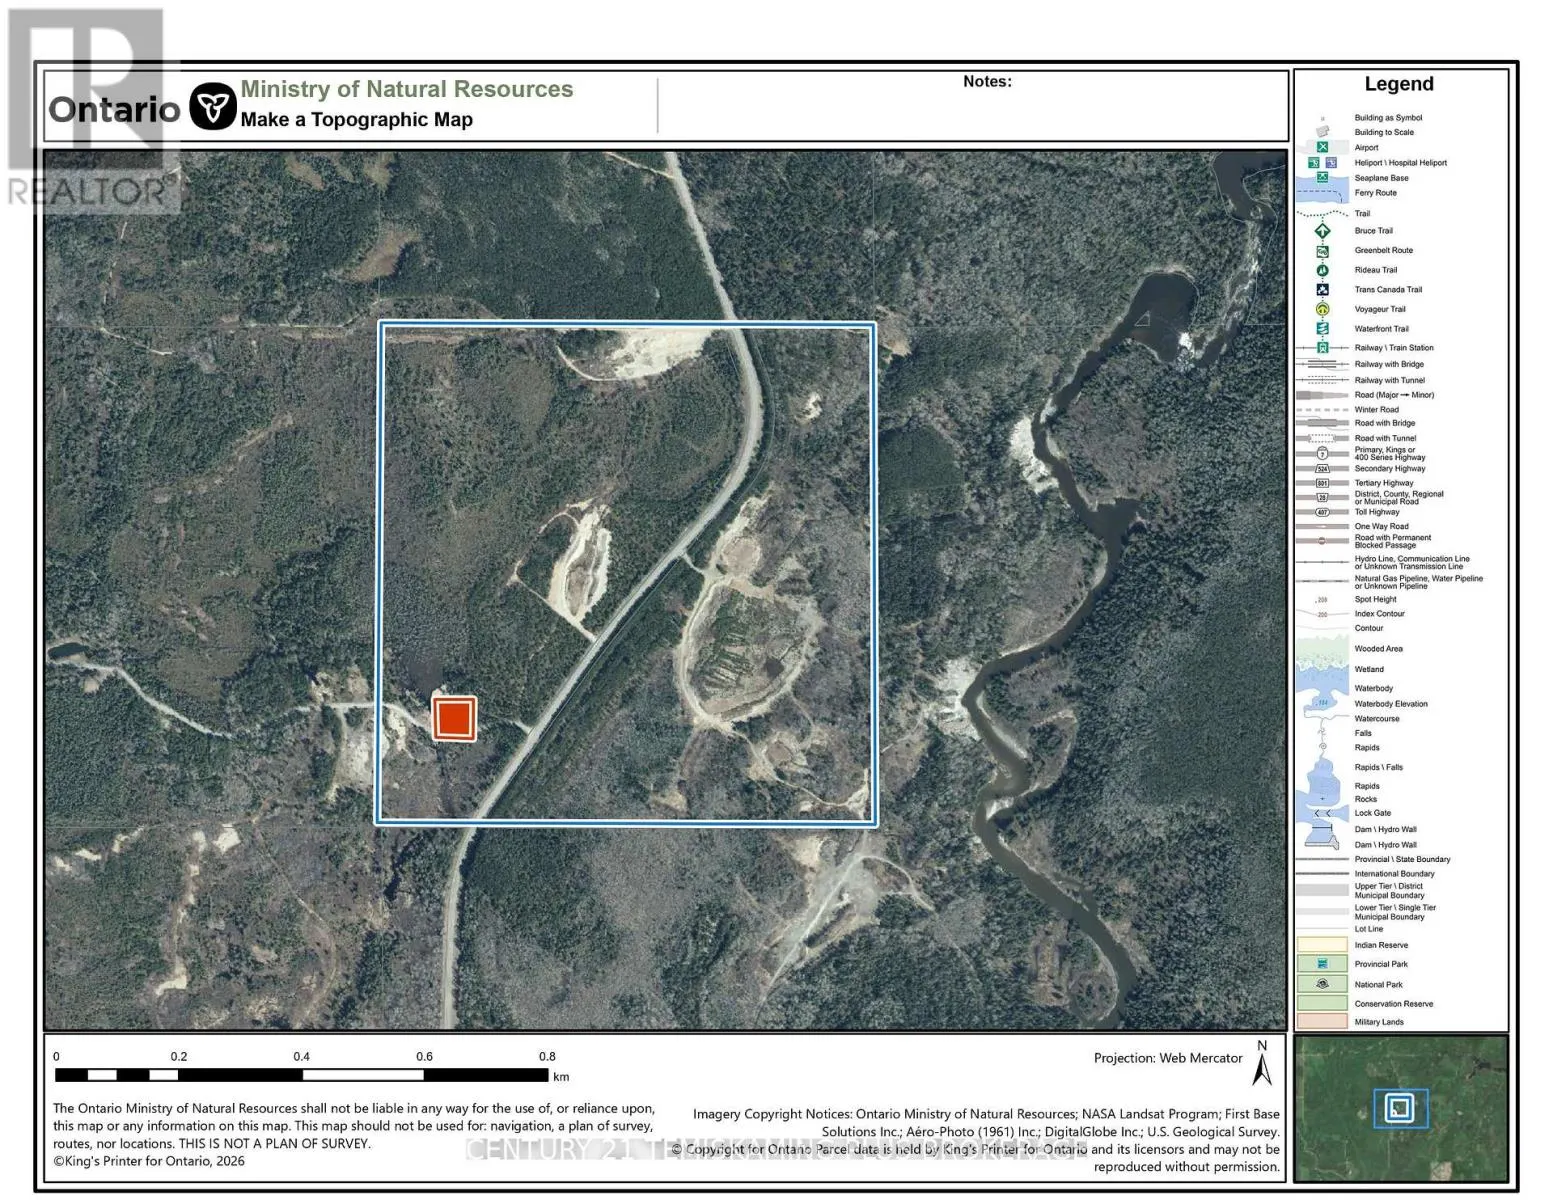The image size is (1553, 1200).
Task: Click the 'Make a Topographic Map' title
Action: 356,119
